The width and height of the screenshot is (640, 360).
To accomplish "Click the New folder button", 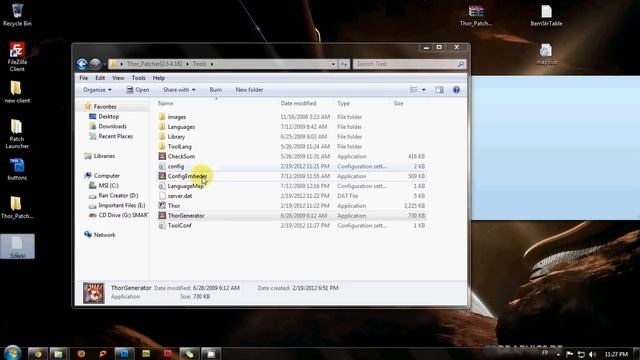I will coord(249,90).
